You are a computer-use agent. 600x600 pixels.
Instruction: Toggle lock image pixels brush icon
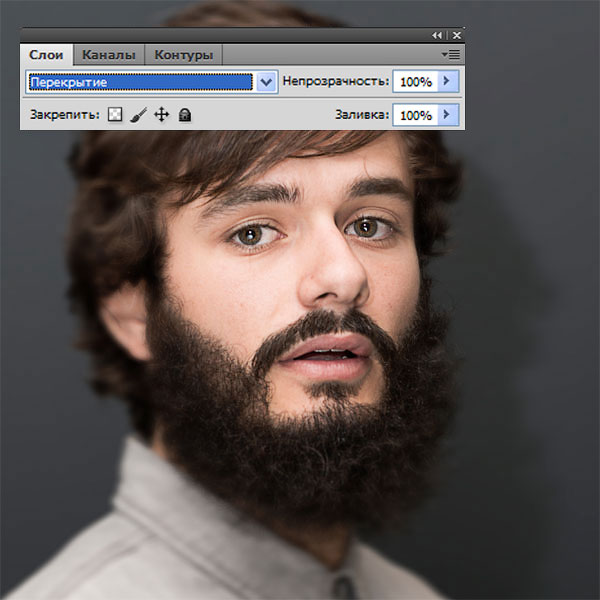tap(138, 115)
